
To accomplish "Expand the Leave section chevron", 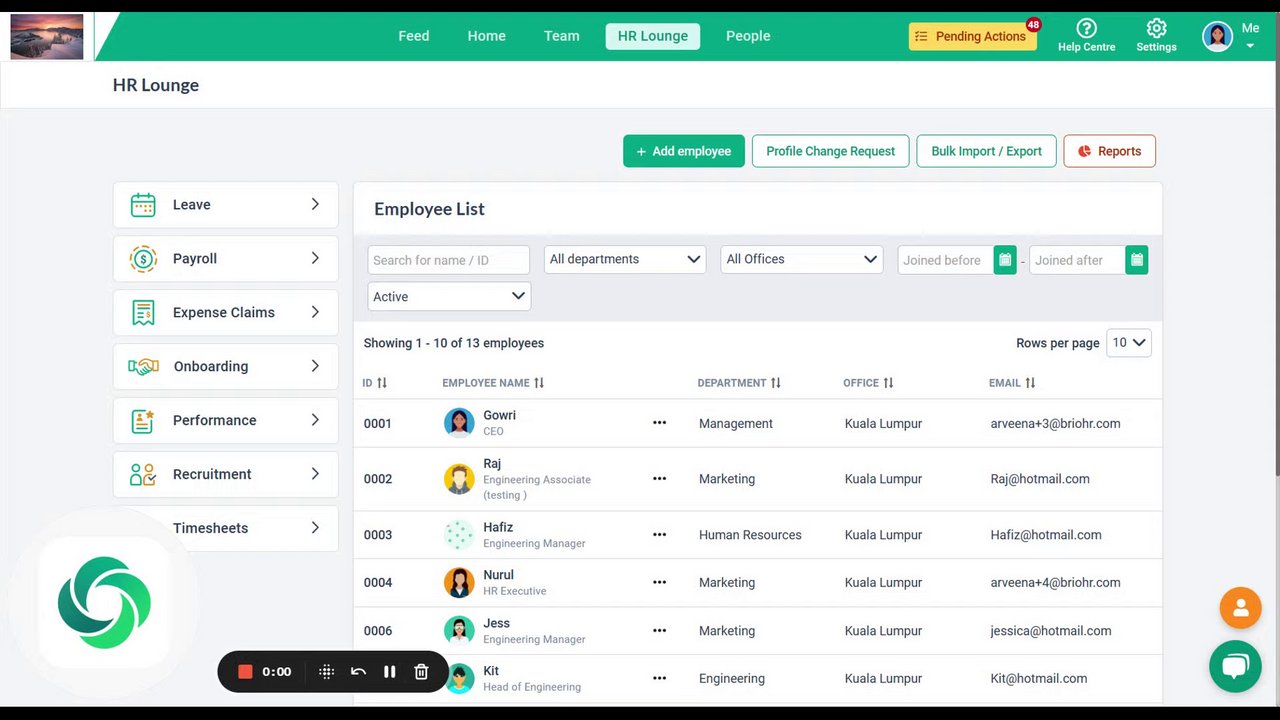I will [x=315, y=204].
